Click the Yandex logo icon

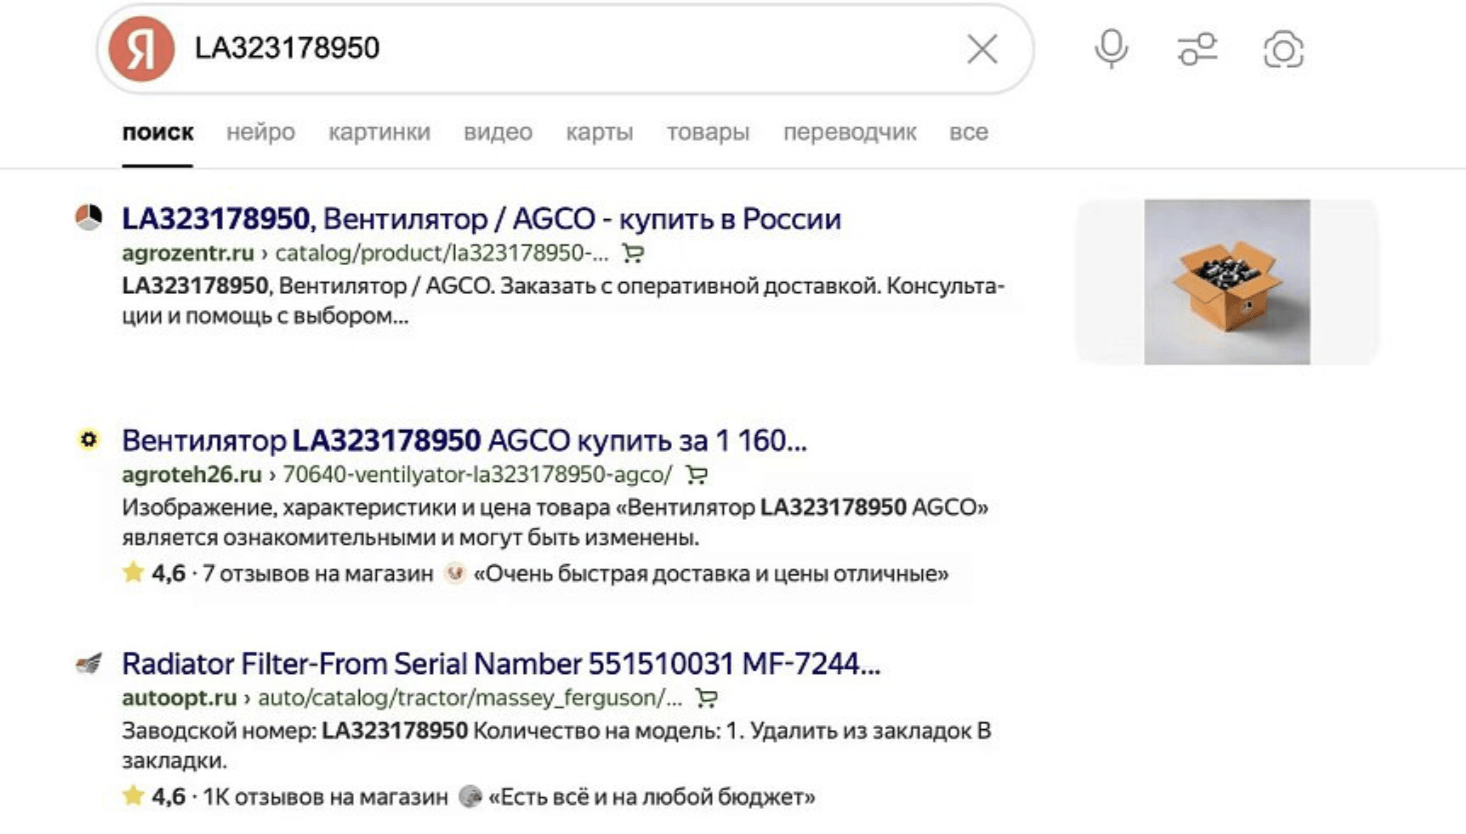click(x=141, y=48)
